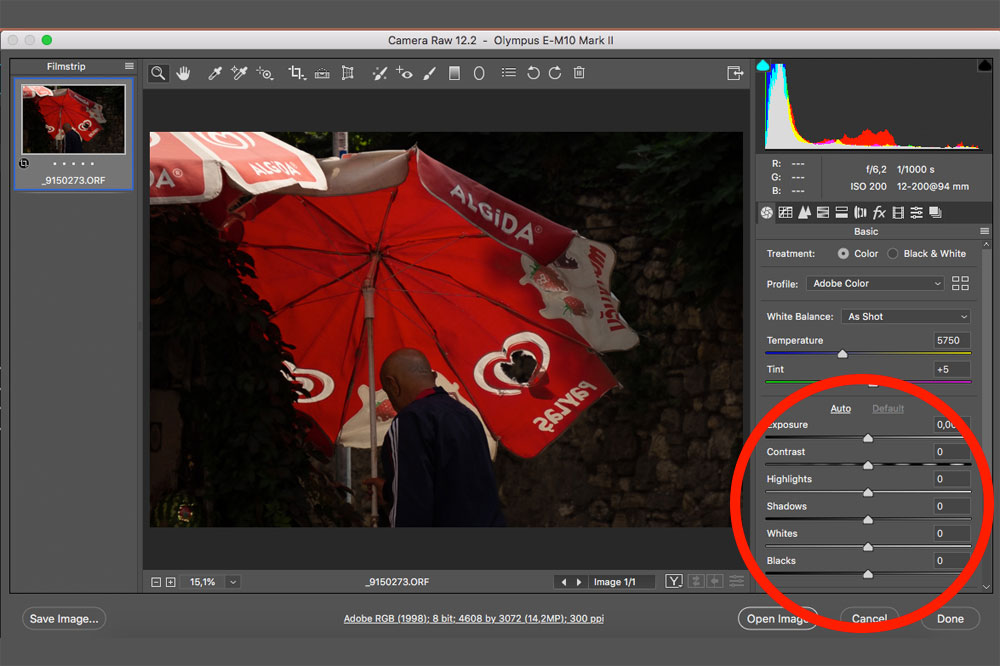Select the Adjustment Brush tool

(x=430, y=73)
